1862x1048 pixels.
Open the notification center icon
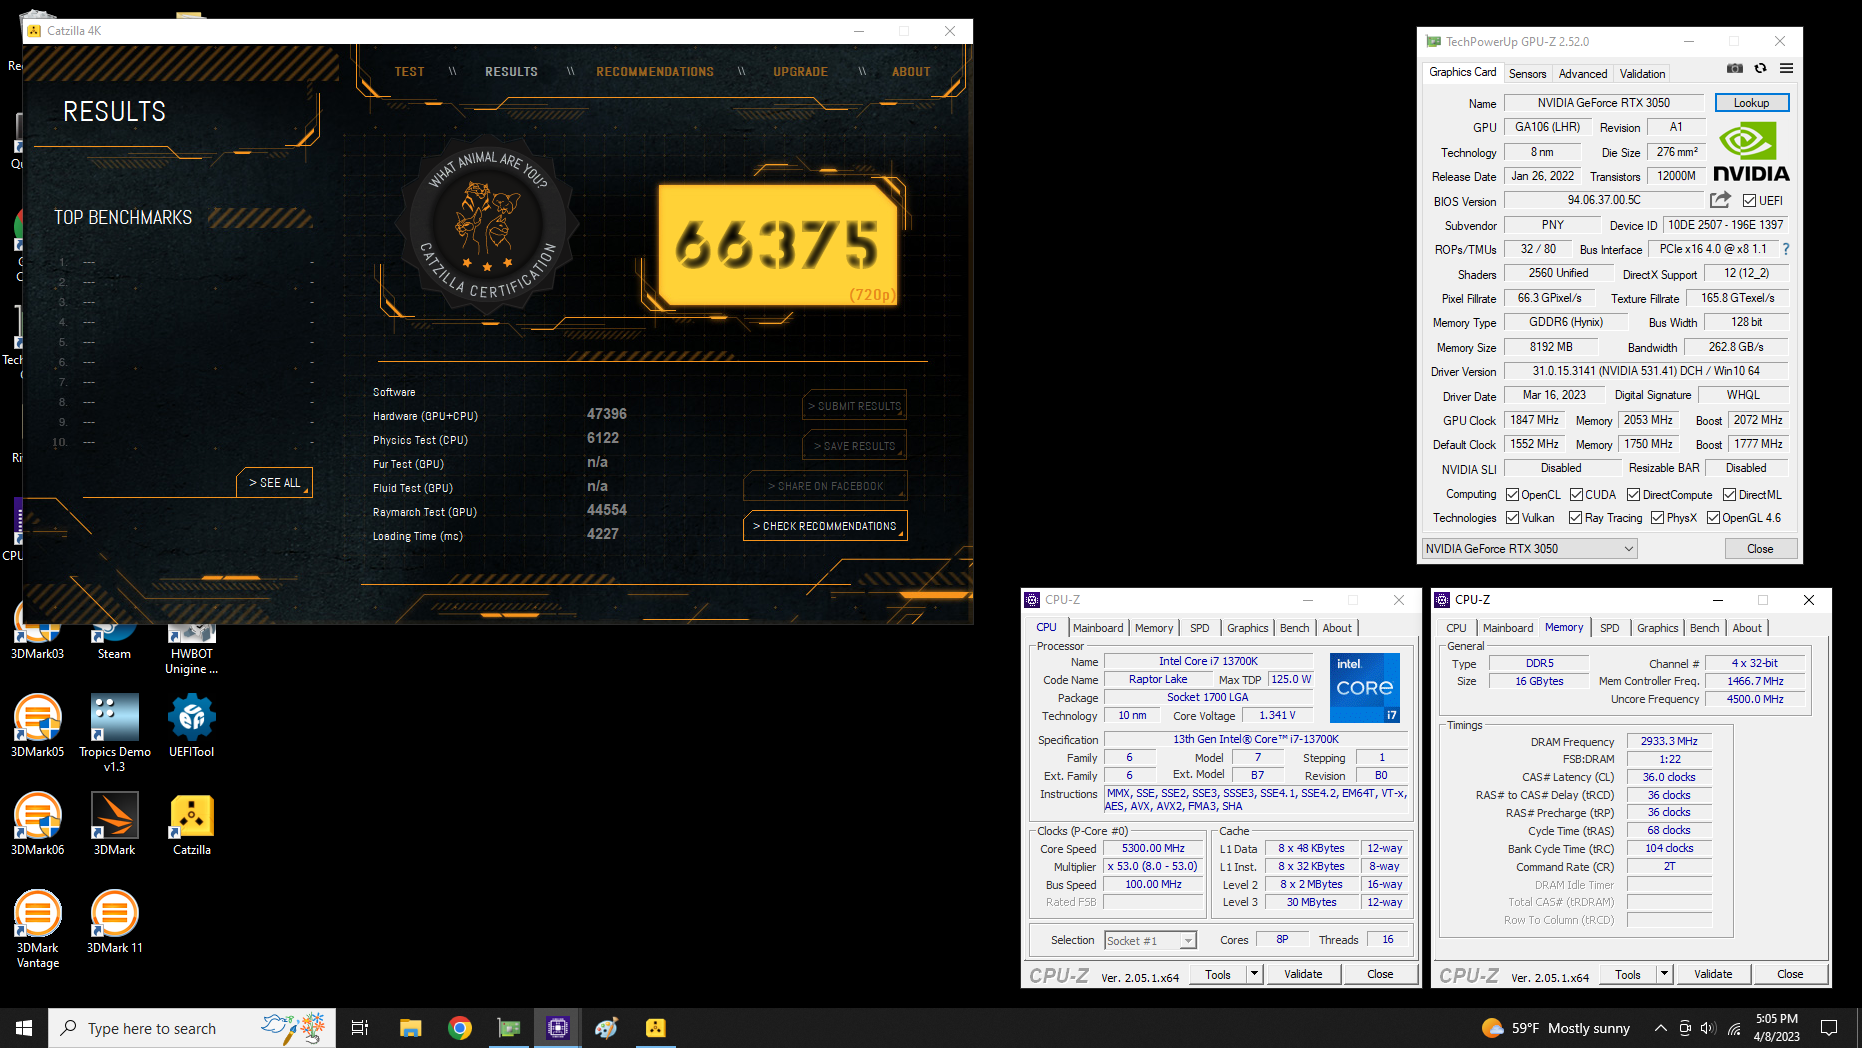[x=1829, y=1028]
